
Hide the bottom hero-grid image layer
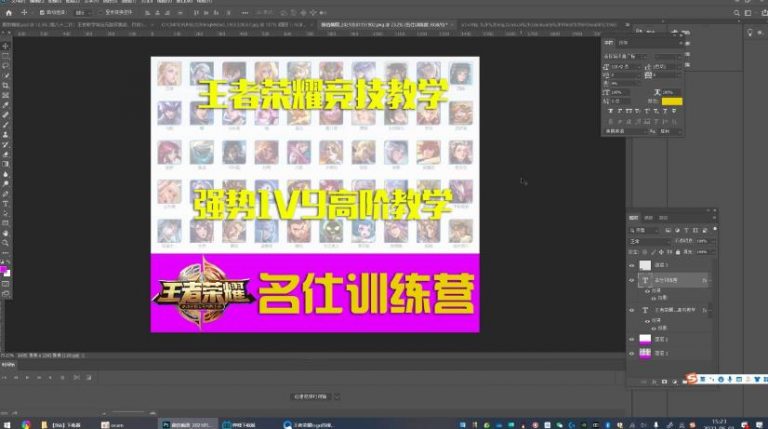pos(632,353)
